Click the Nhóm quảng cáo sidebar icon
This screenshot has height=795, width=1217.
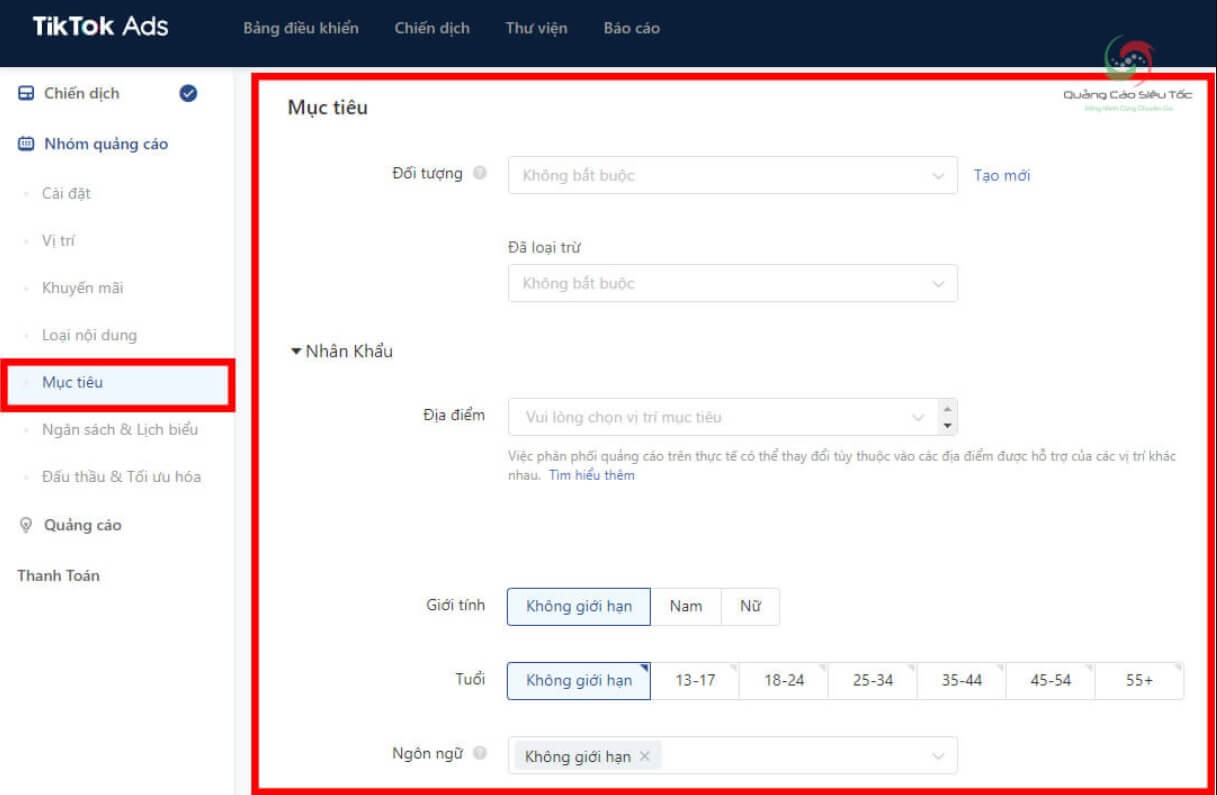tap(26, 144)
